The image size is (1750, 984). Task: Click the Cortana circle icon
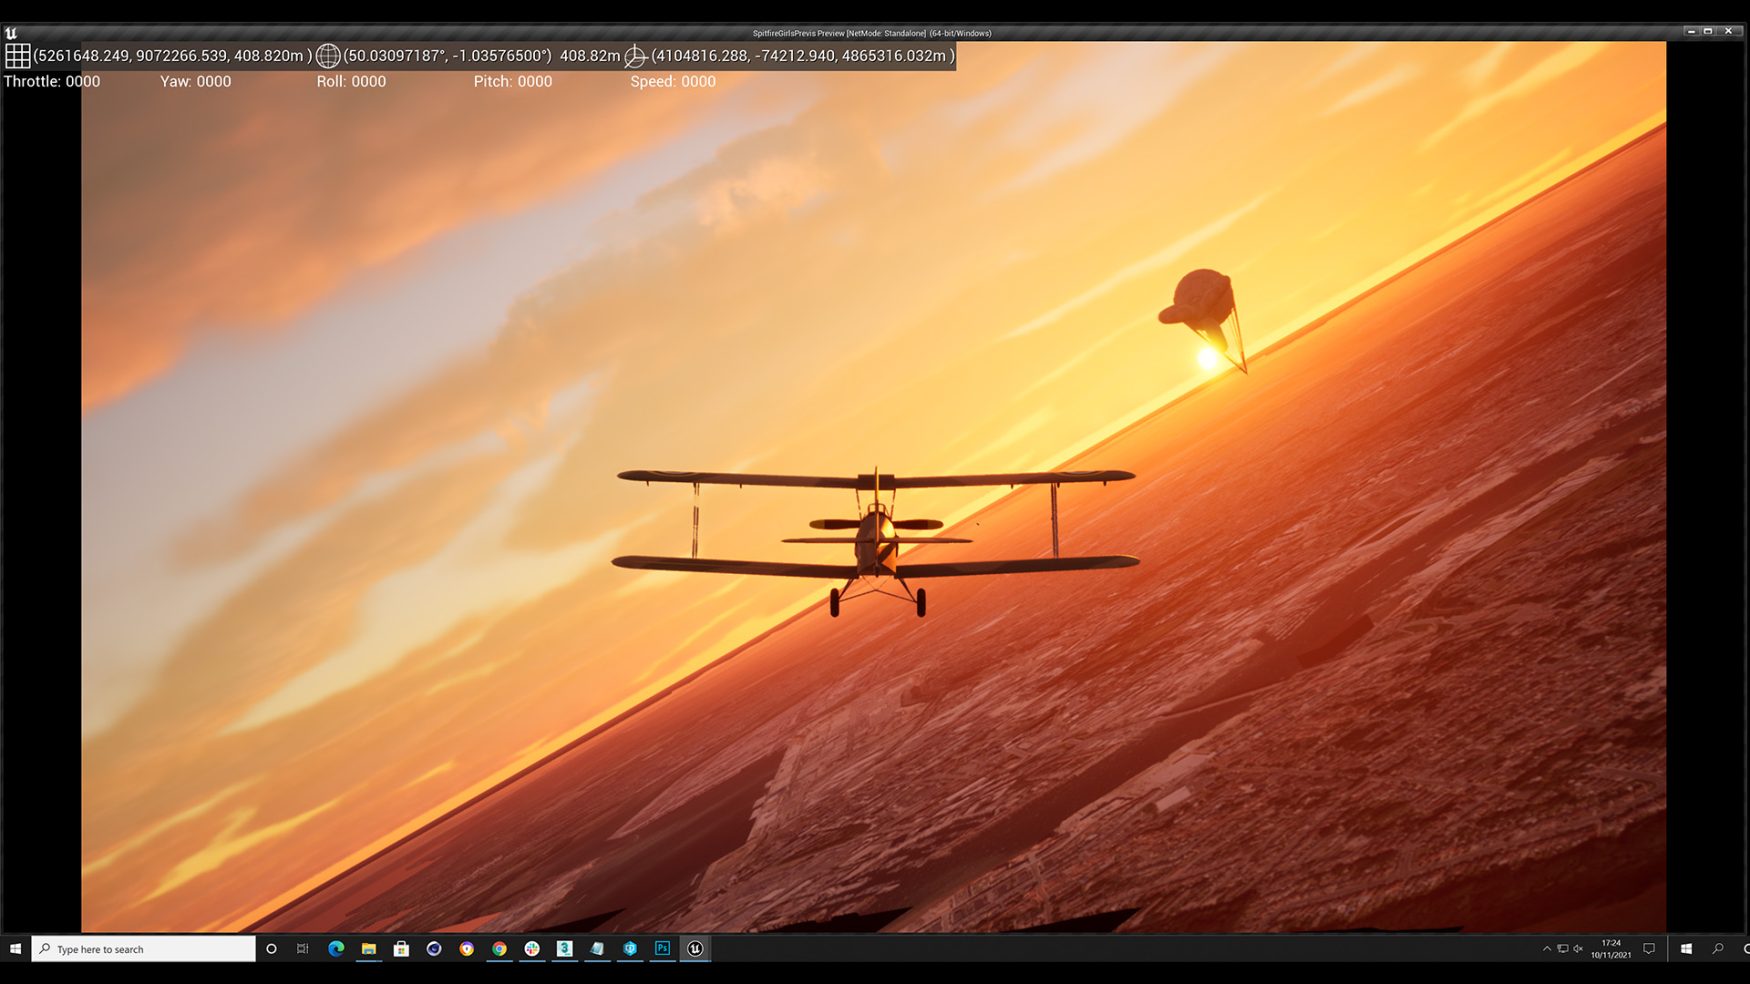pos(271,949)
